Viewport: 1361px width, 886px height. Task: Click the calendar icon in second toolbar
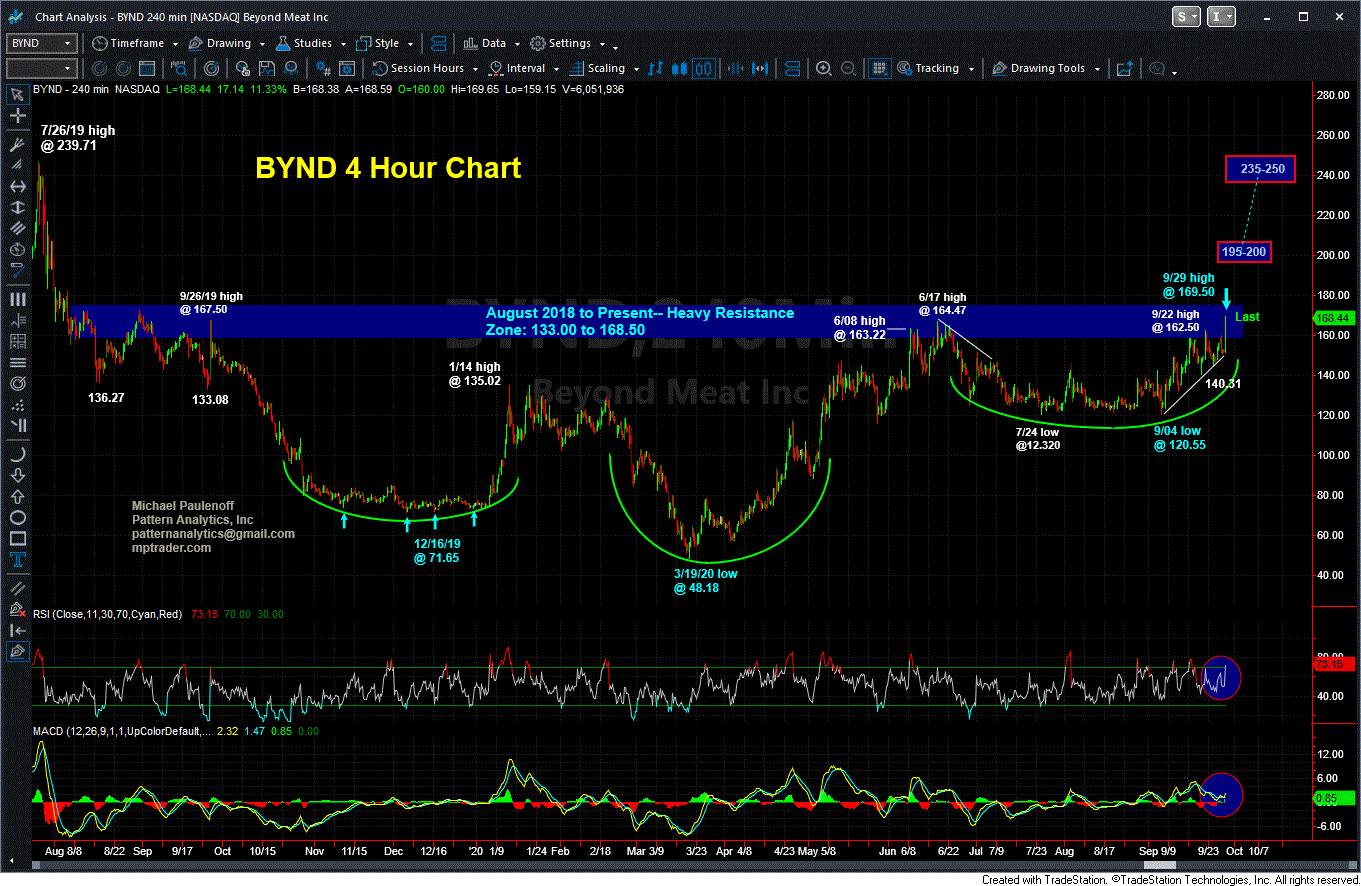tap(148, 68)
